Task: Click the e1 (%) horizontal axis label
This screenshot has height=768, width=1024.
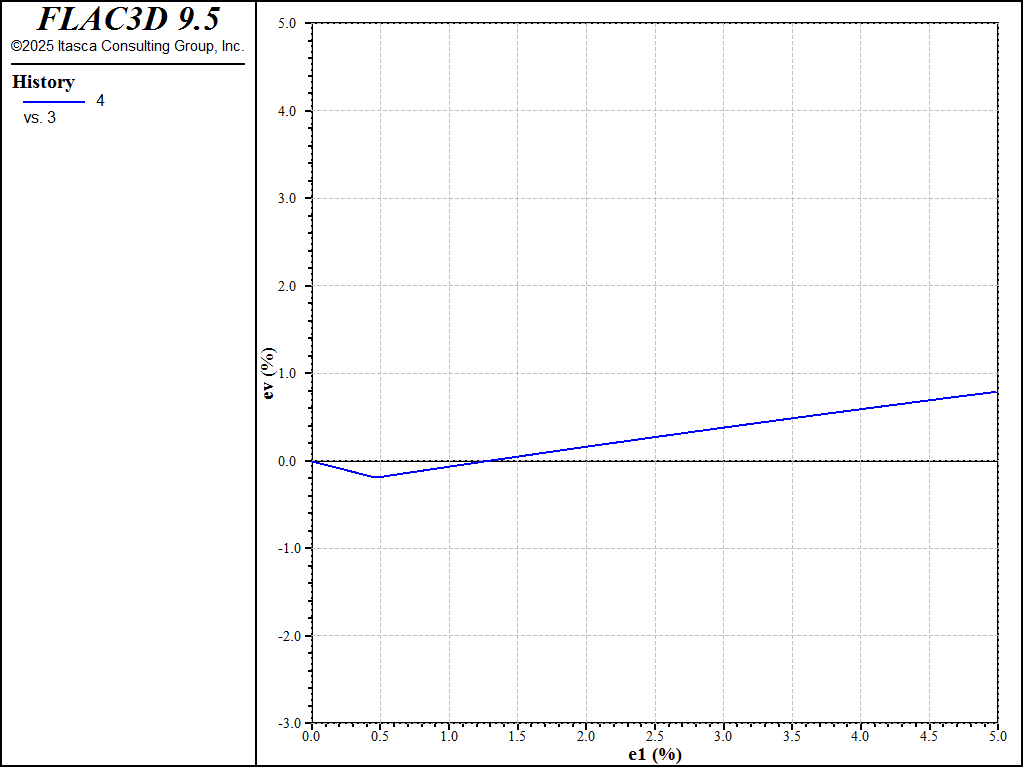Action: pyautogui.click(x=655, y=755)
